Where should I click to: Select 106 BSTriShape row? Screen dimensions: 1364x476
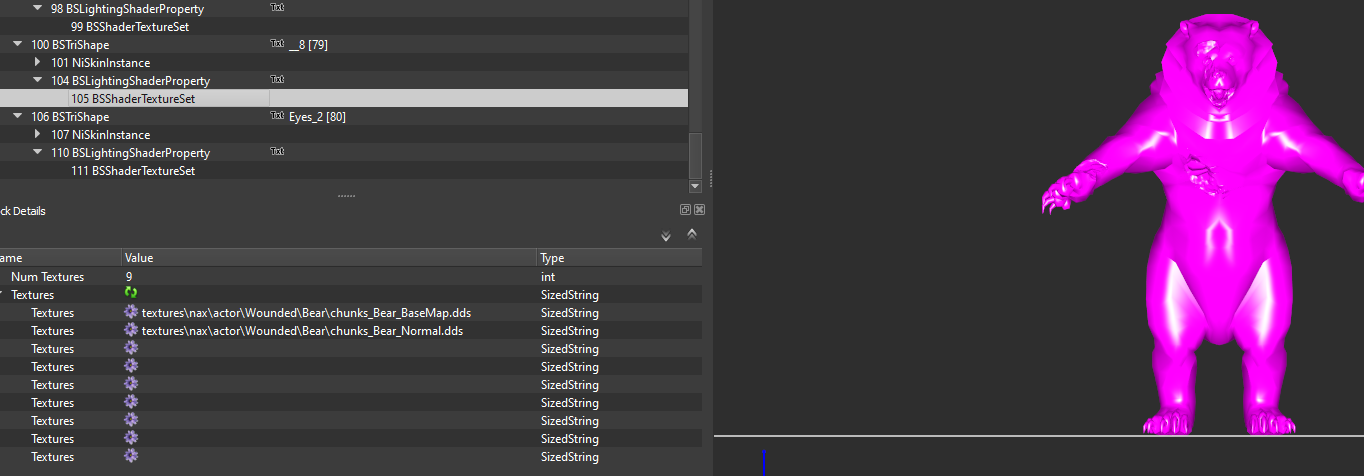point(70,117)
